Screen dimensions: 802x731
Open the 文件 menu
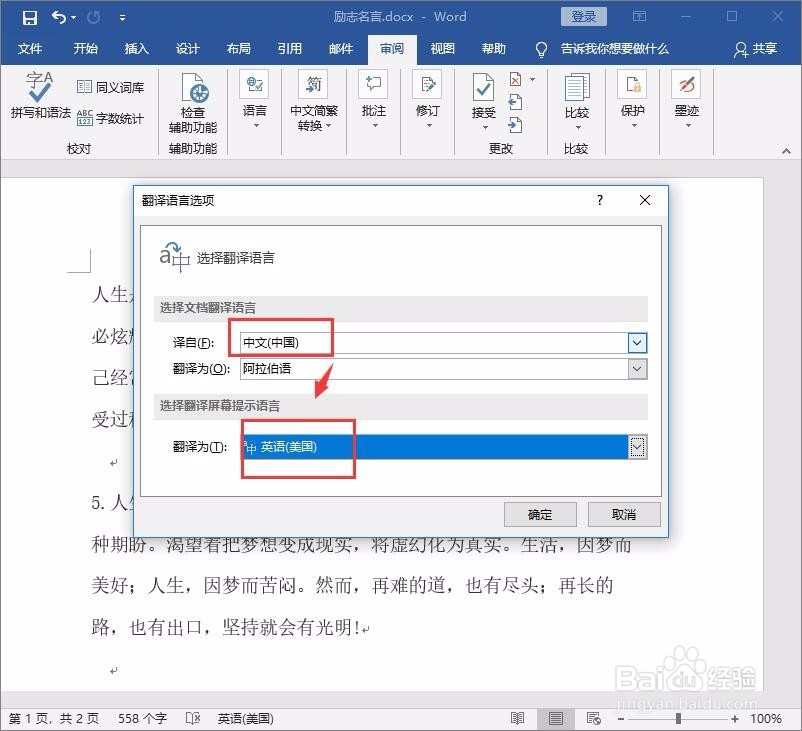click(31, 49)
